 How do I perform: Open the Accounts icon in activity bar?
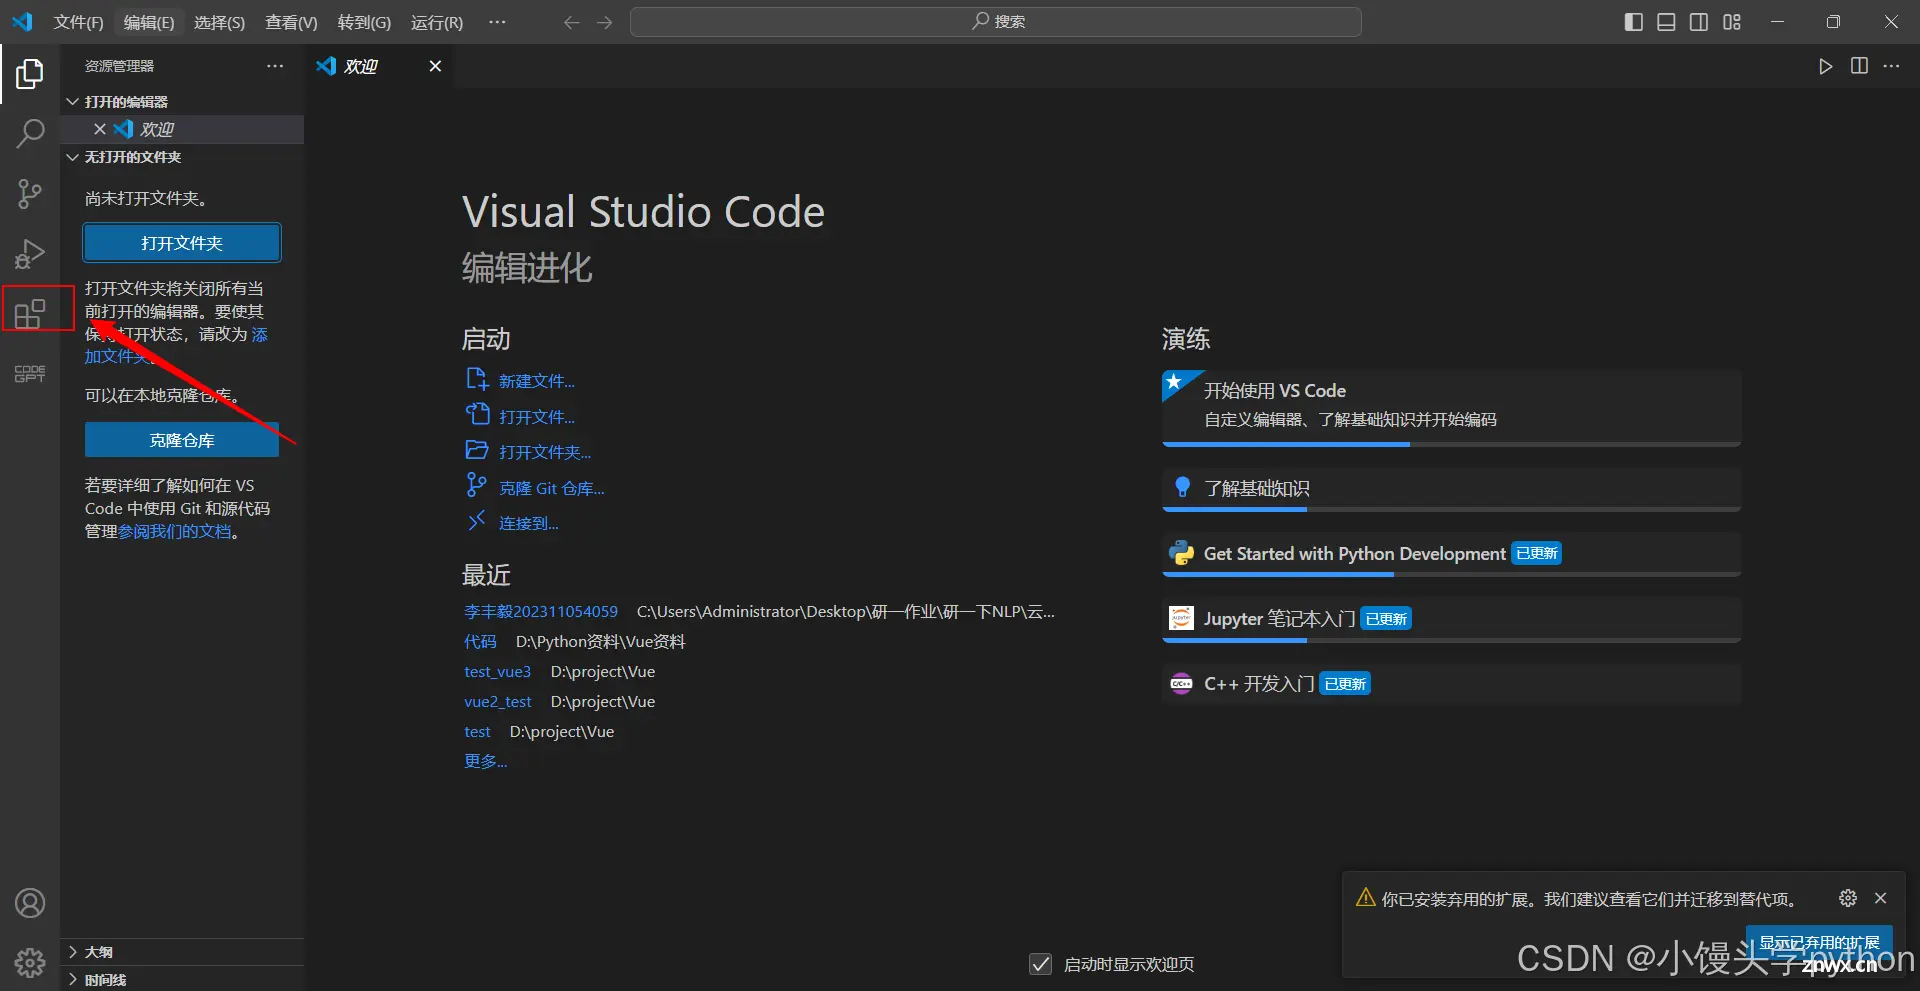[30, 903]
